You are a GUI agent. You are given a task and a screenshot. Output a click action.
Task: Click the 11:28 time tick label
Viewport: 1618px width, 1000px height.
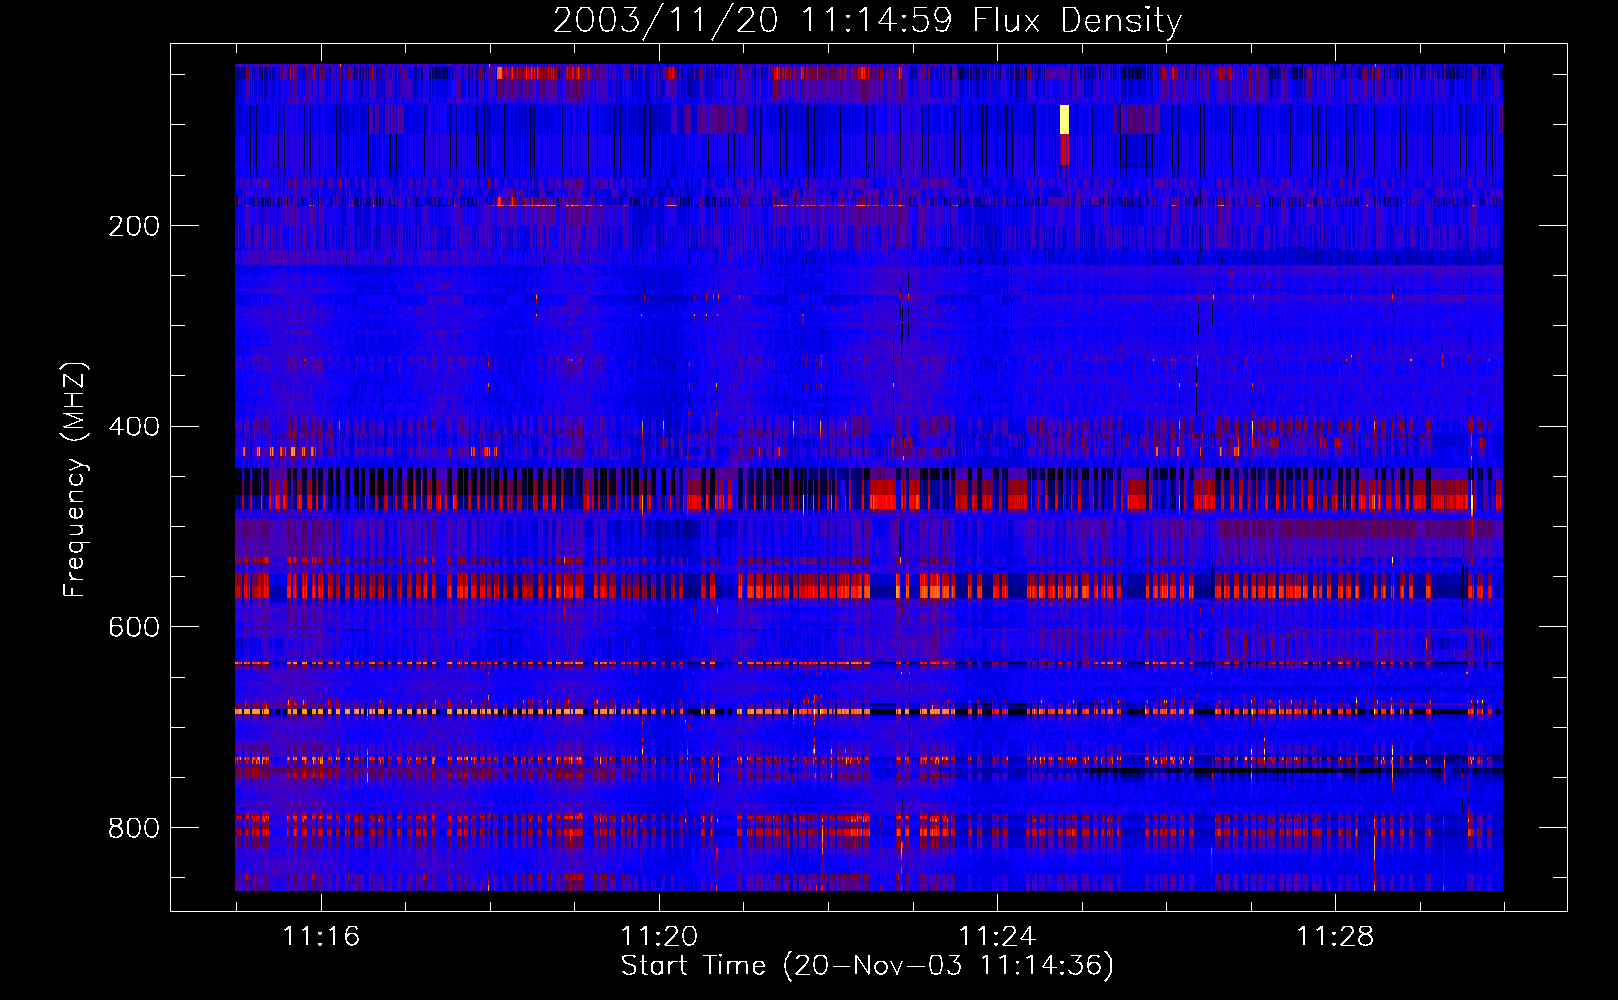coord(1335,937)
